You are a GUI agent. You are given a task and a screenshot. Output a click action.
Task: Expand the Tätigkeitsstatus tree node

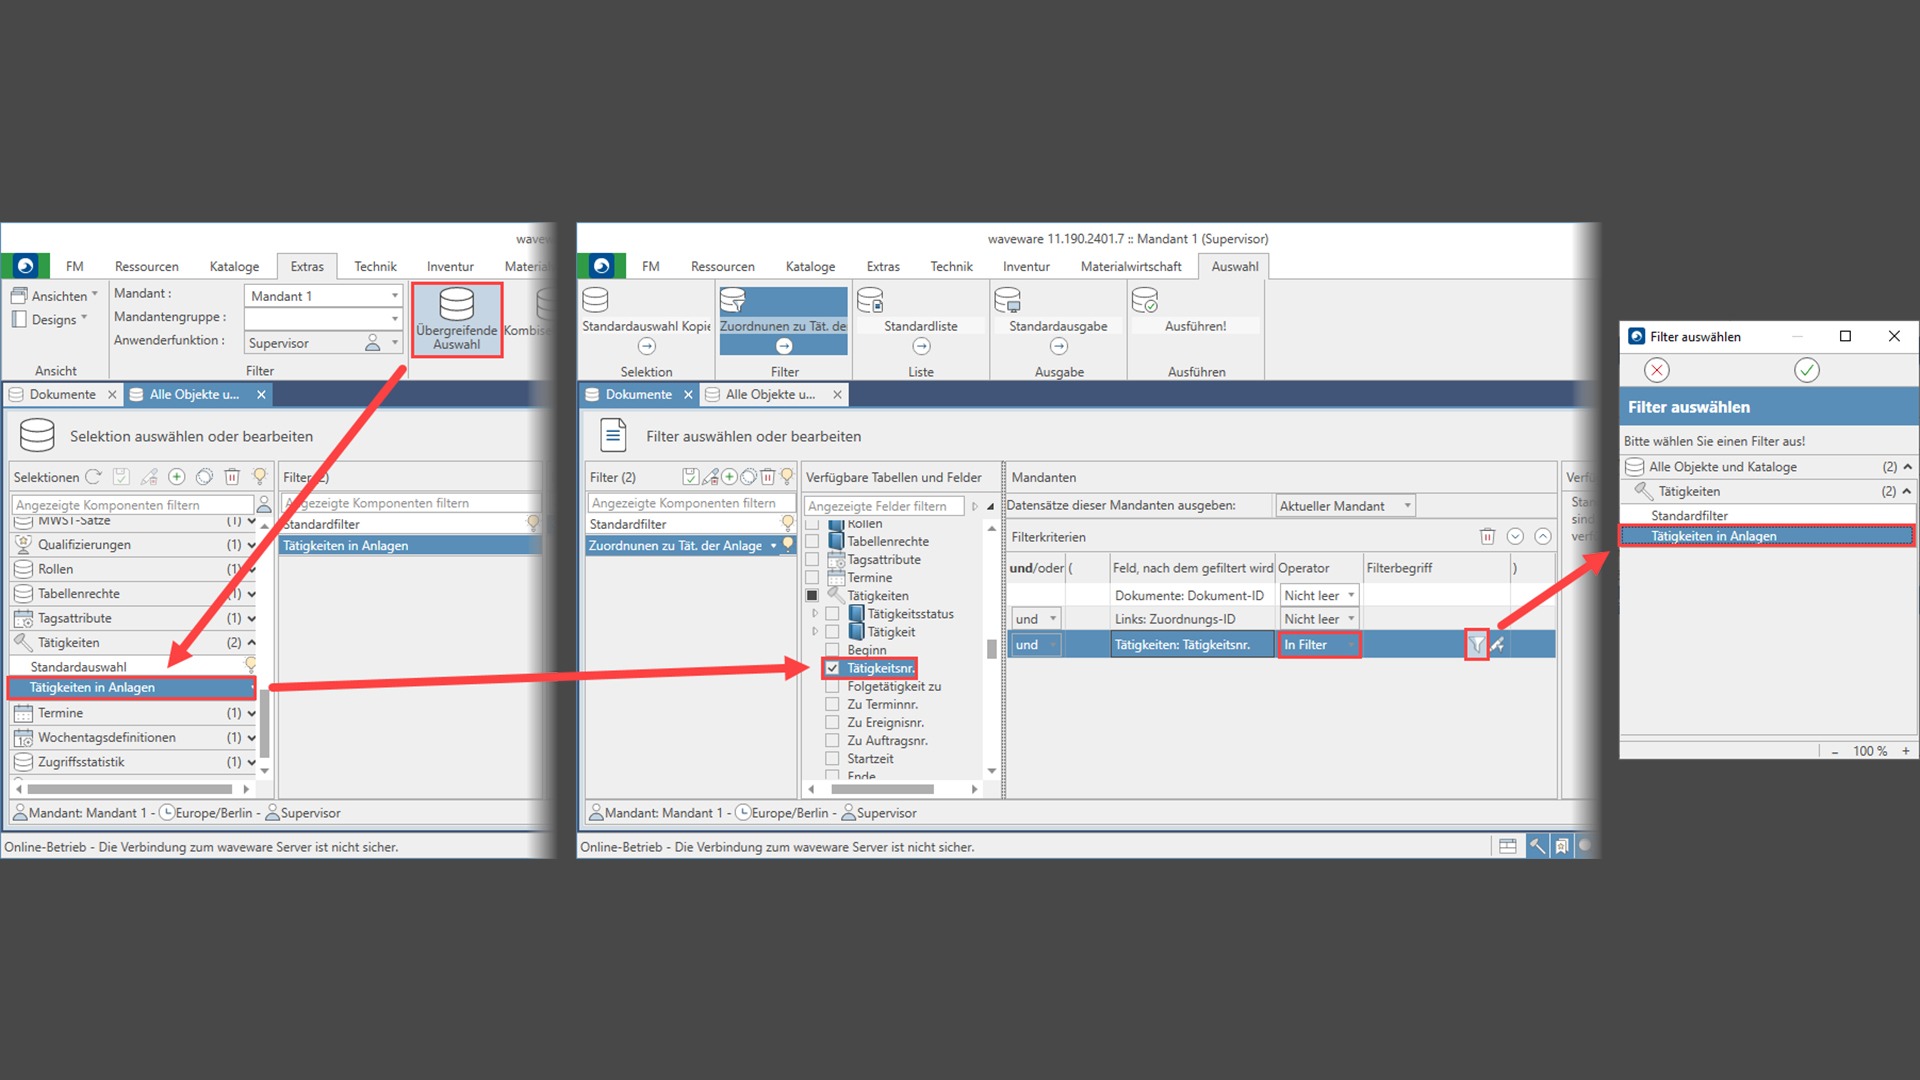click(815, 614)
